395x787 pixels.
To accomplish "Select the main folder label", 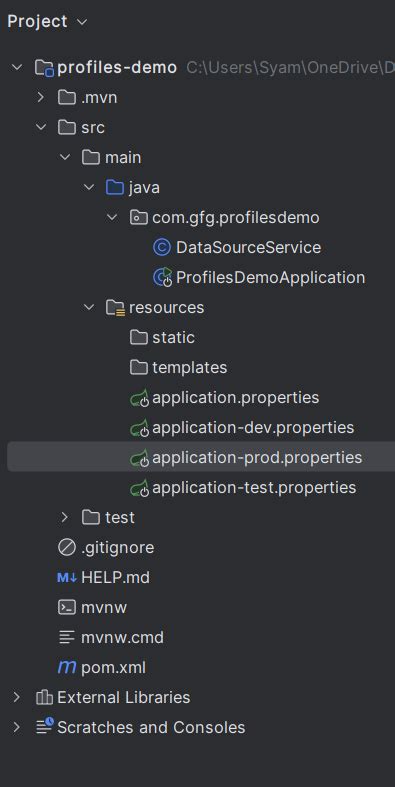I will [x=123, y=158].
